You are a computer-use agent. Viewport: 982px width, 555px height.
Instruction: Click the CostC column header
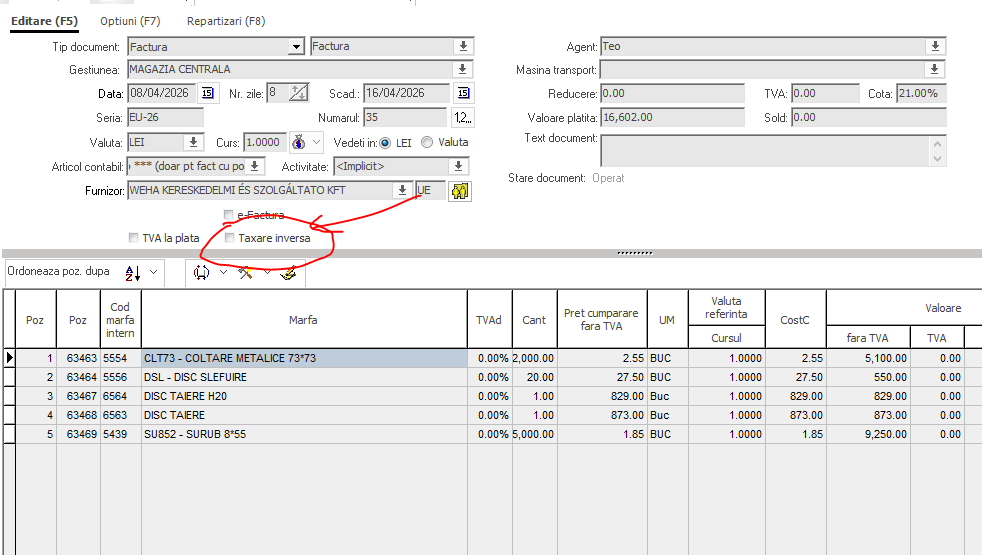[x=795, y=319]
